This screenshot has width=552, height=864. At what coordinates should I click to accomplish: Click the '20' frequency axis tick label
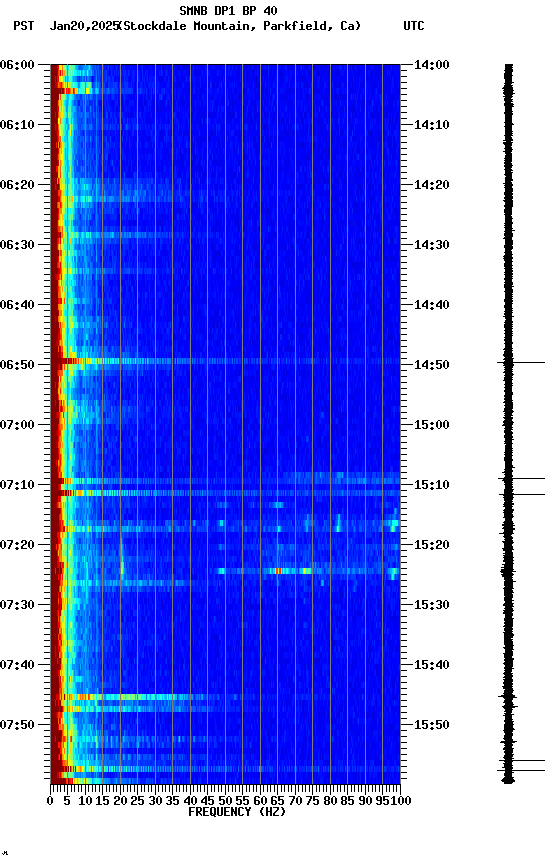(x=120, y=801)
